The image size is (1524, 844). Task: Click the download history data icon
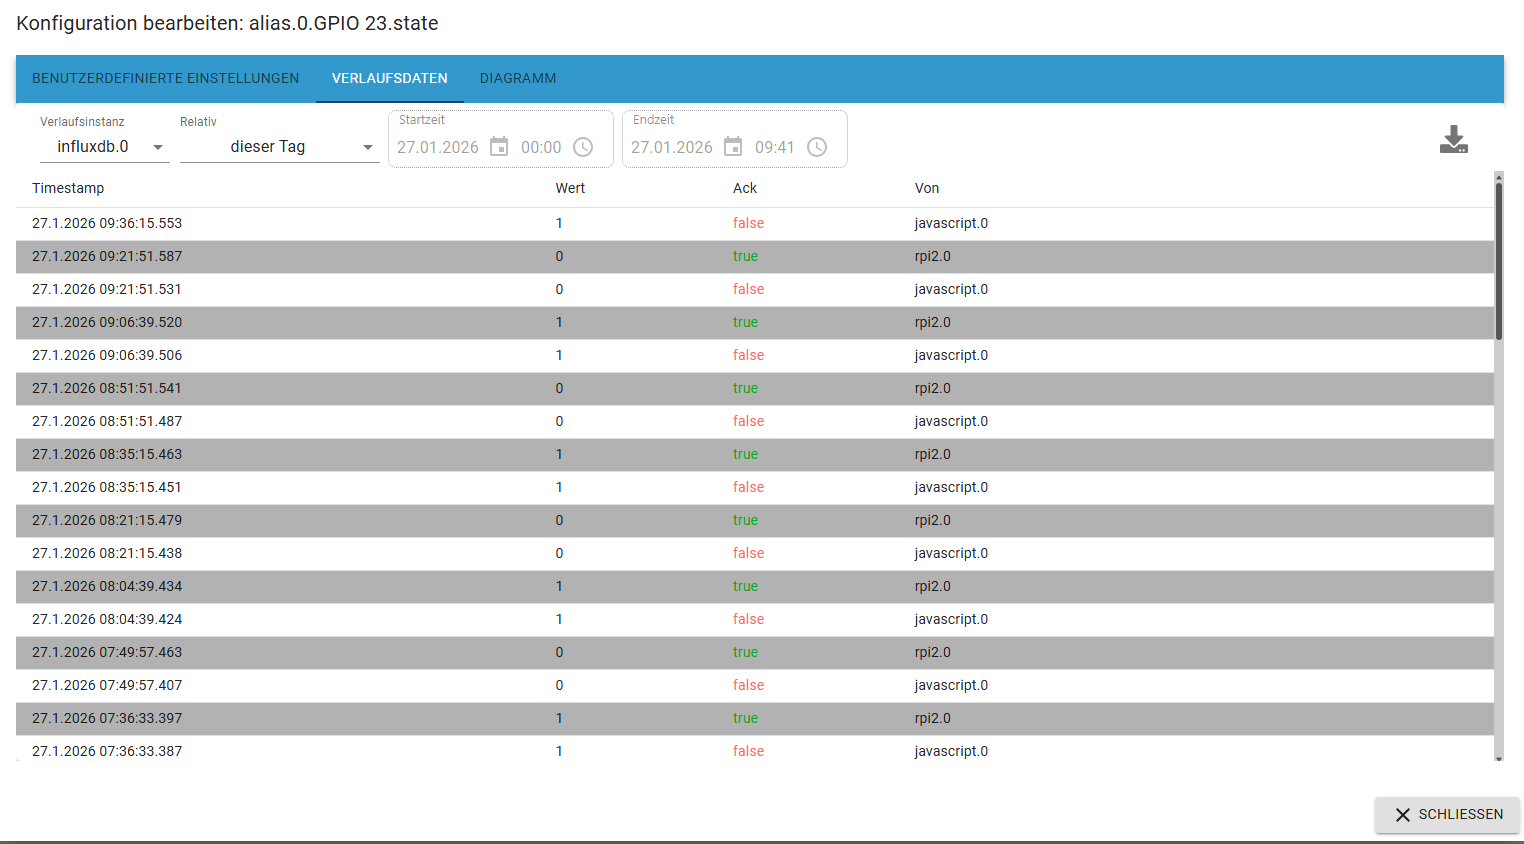coord(1453,139)
